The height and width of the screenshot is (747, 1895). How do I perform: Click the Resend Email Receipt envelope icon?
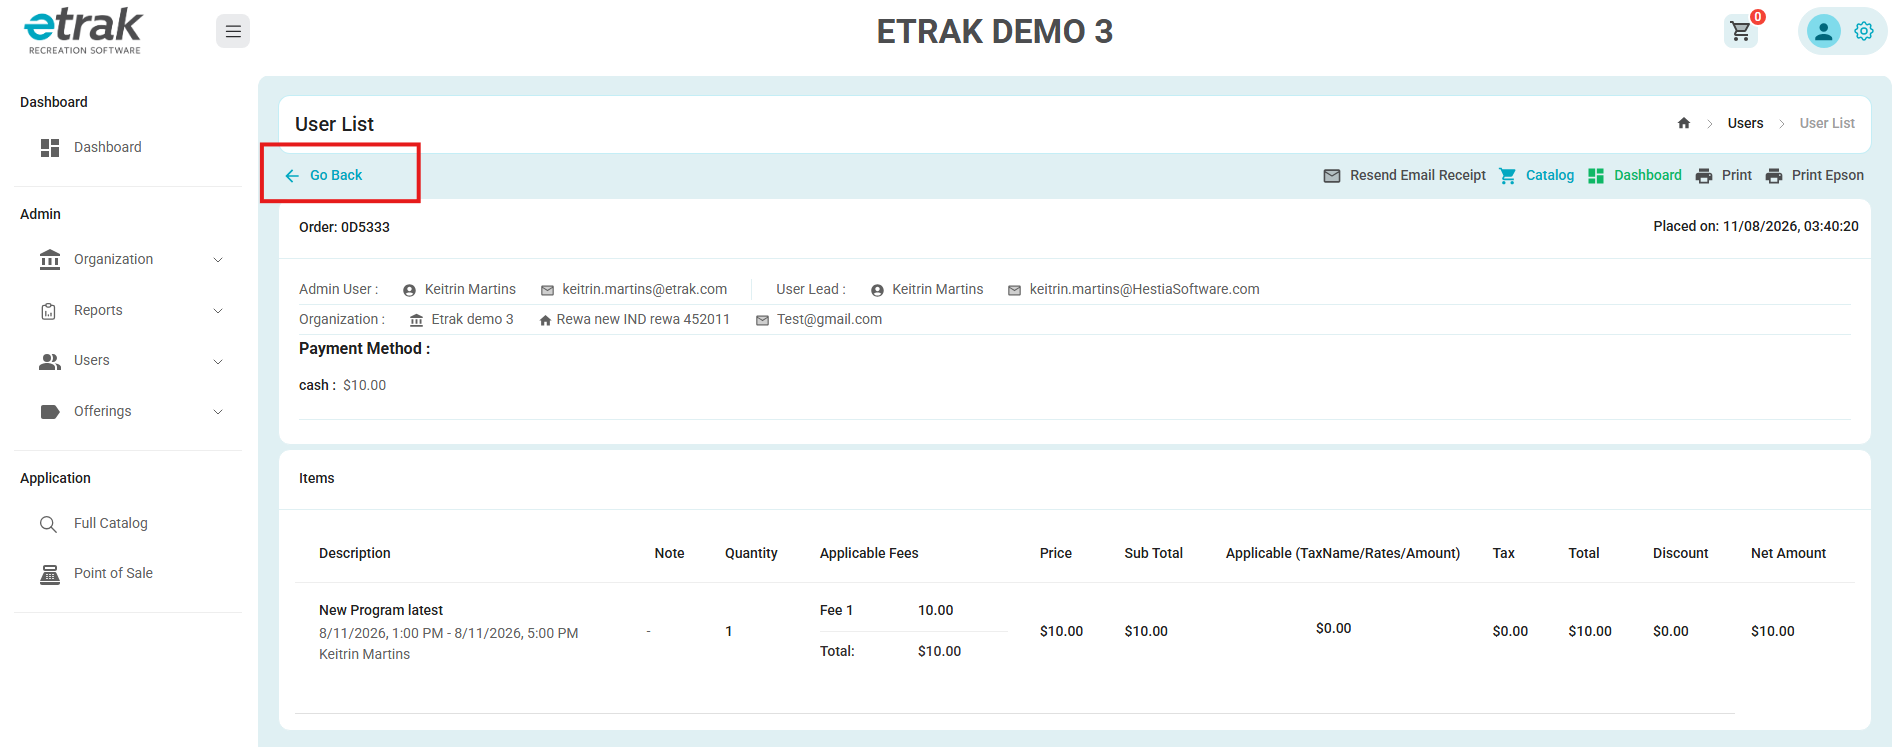tap(1332, 176)
